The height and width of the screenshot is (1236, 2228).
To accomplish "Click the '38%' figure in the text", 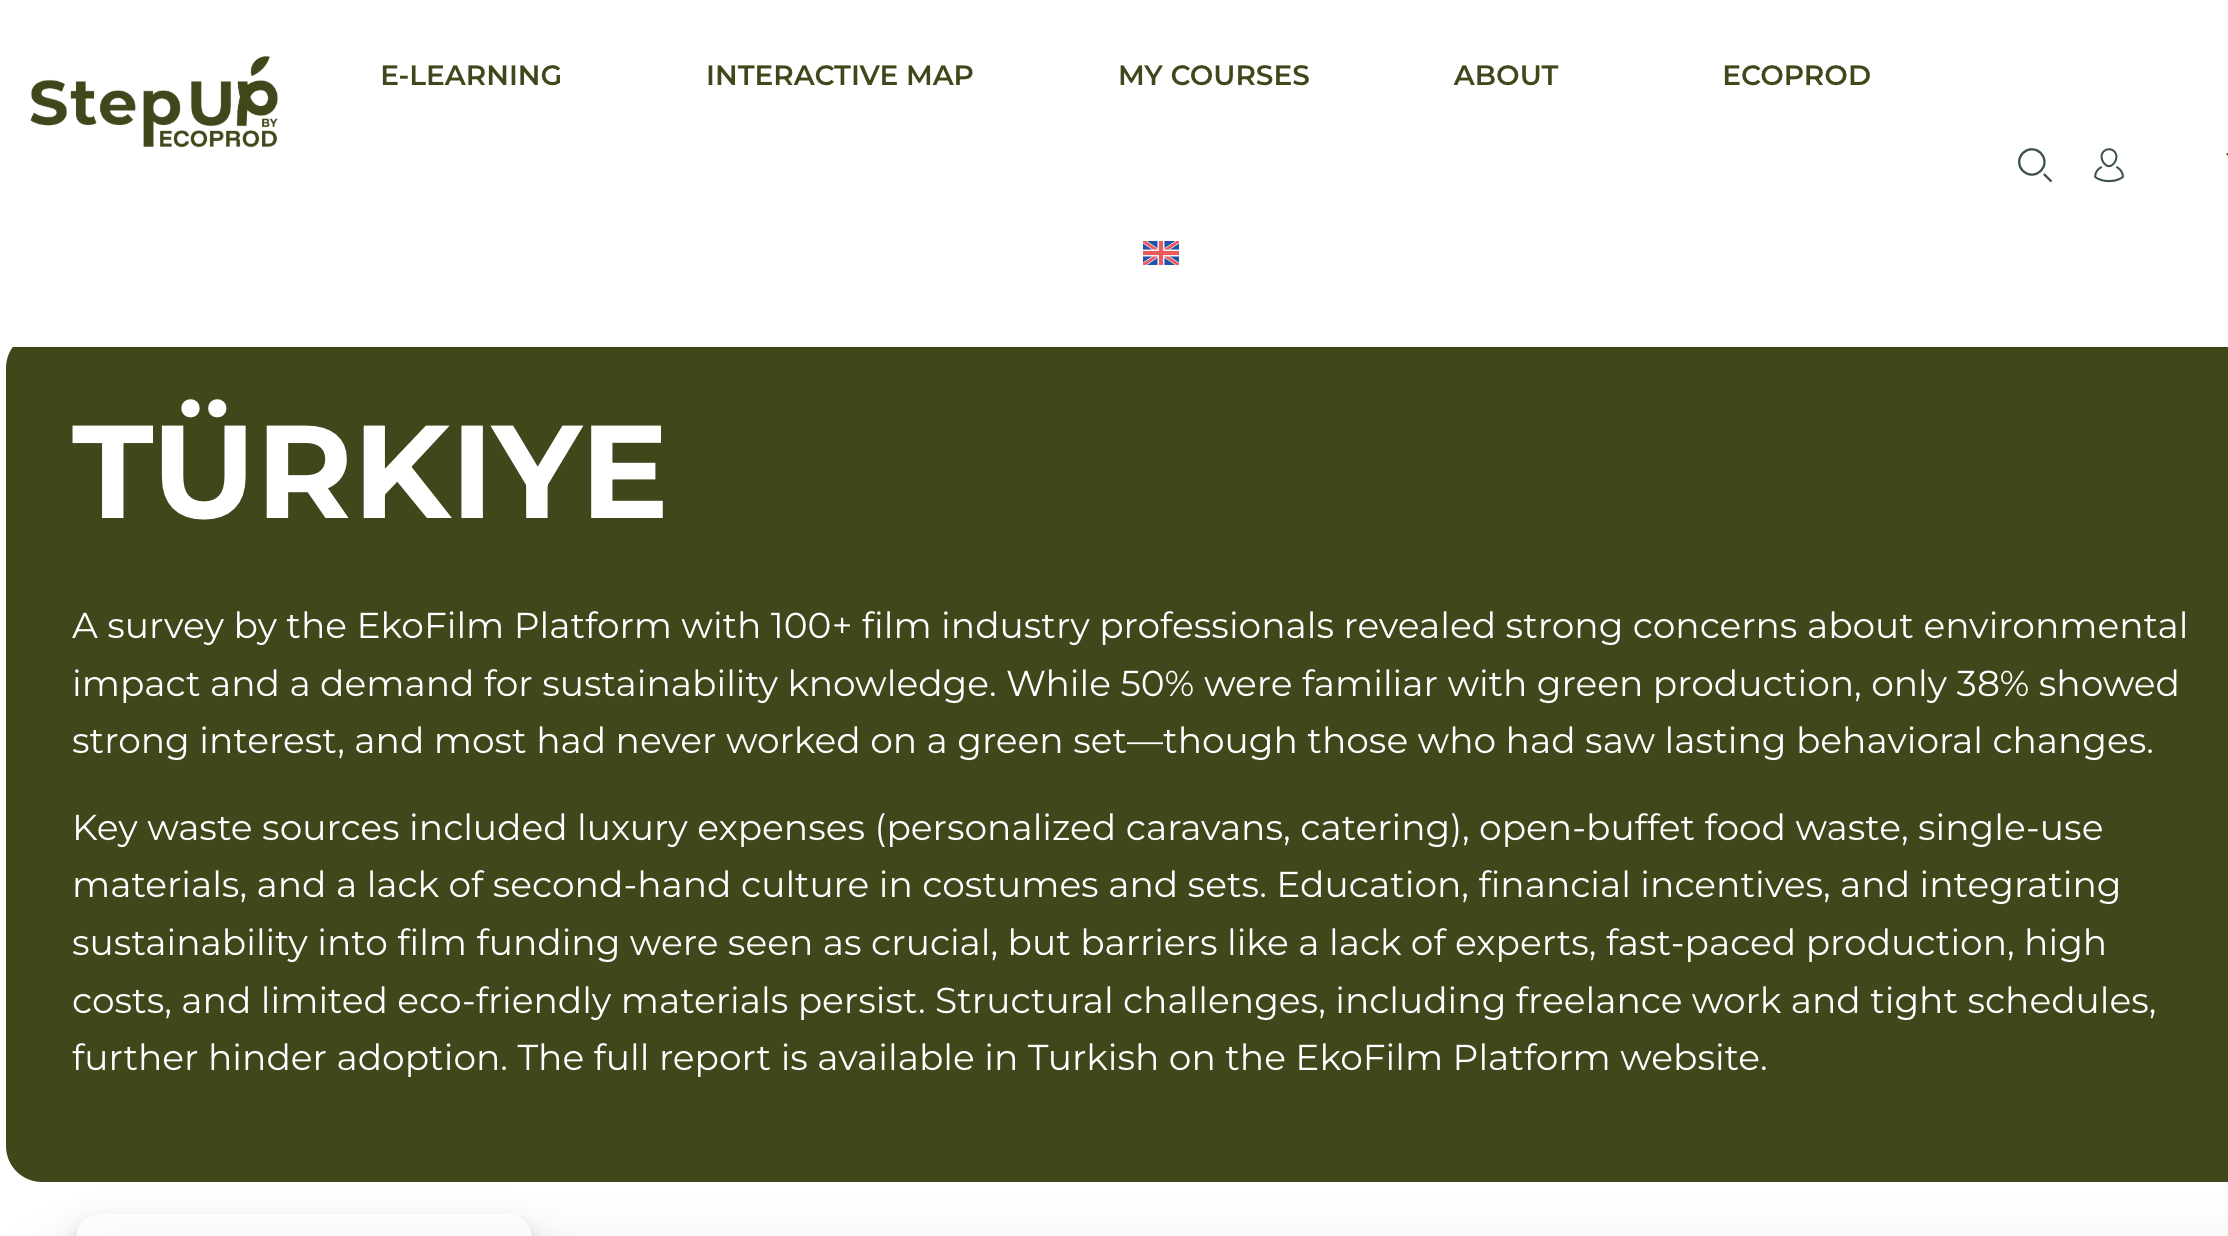I will (1991, 684).
